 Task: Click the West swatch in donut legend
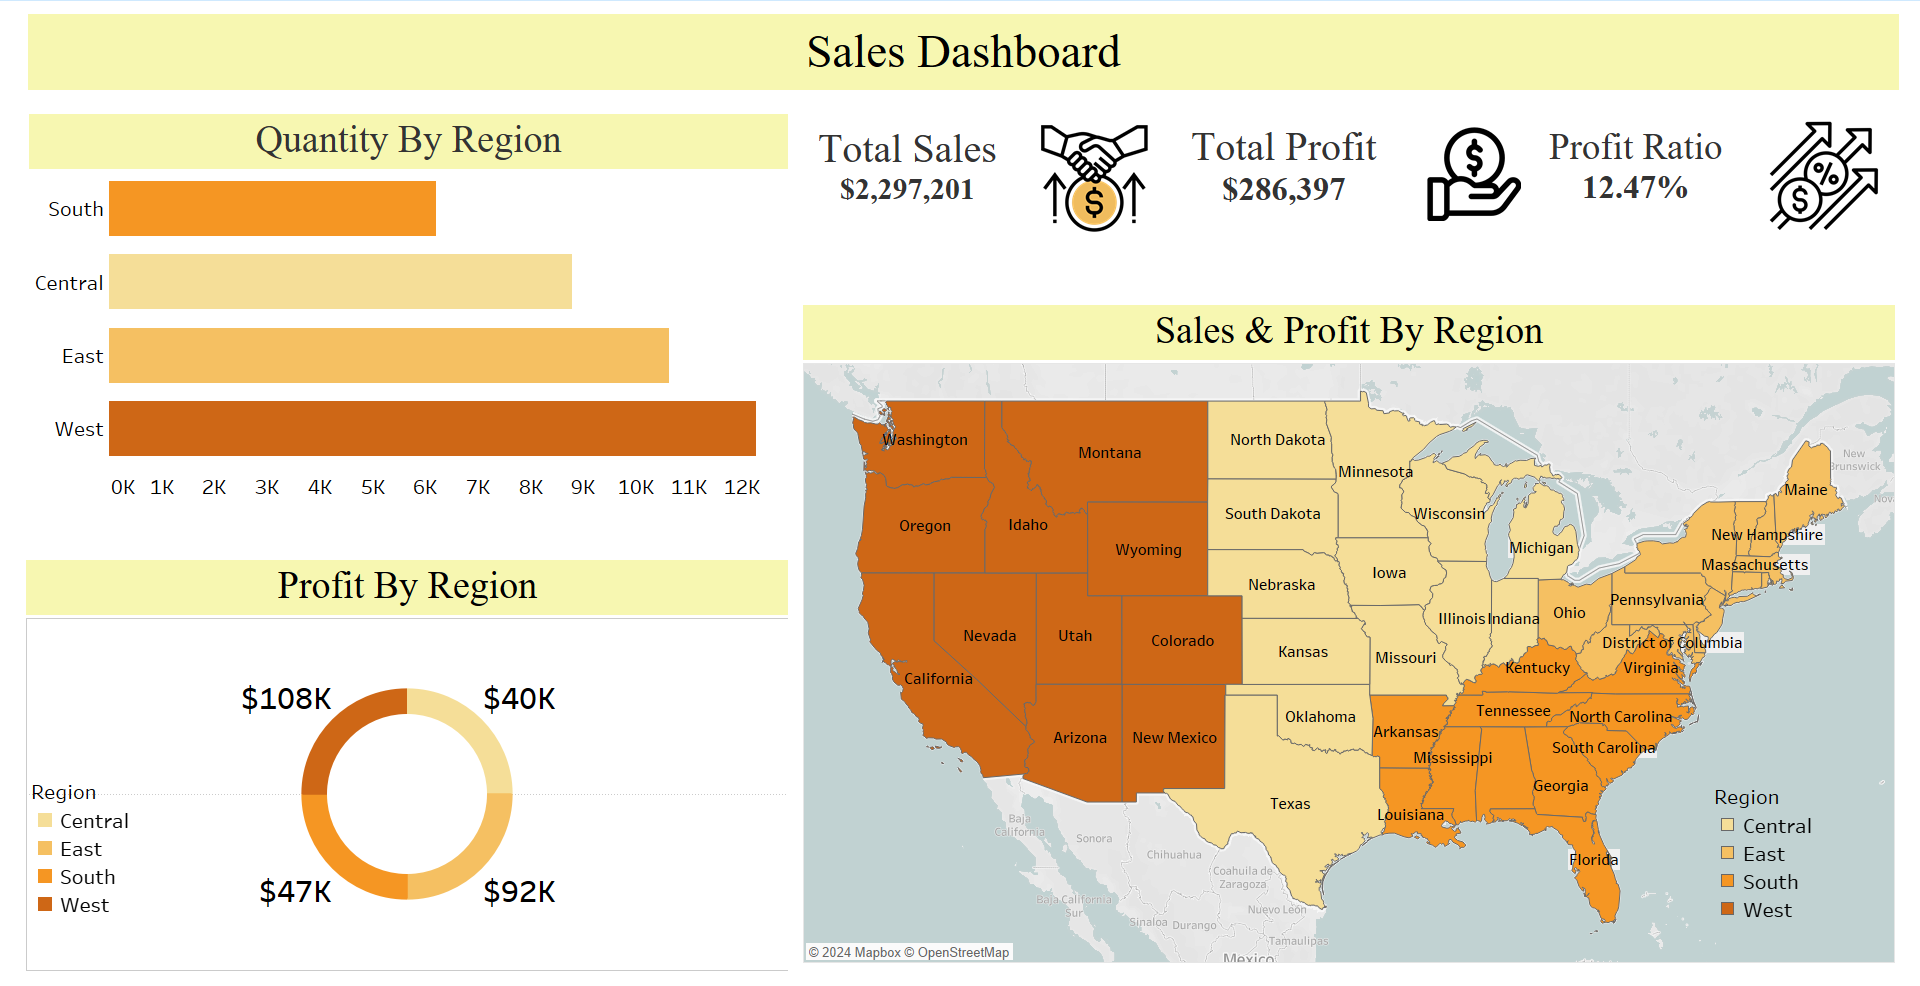(x=45, y=905)
